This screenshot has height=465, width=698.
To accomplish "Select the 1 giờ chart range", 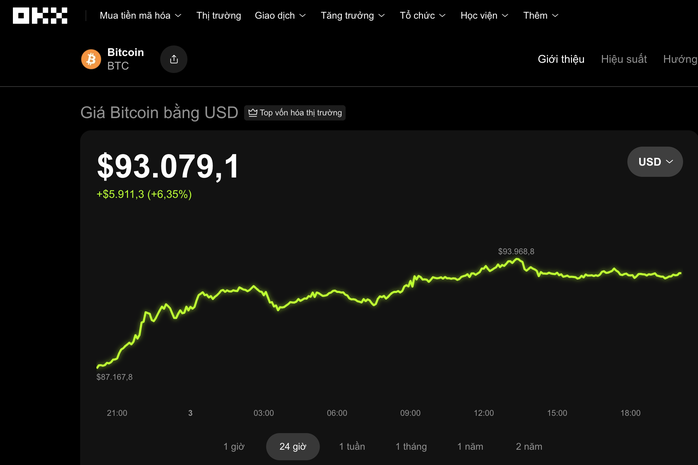I will (x=234, y=446).
